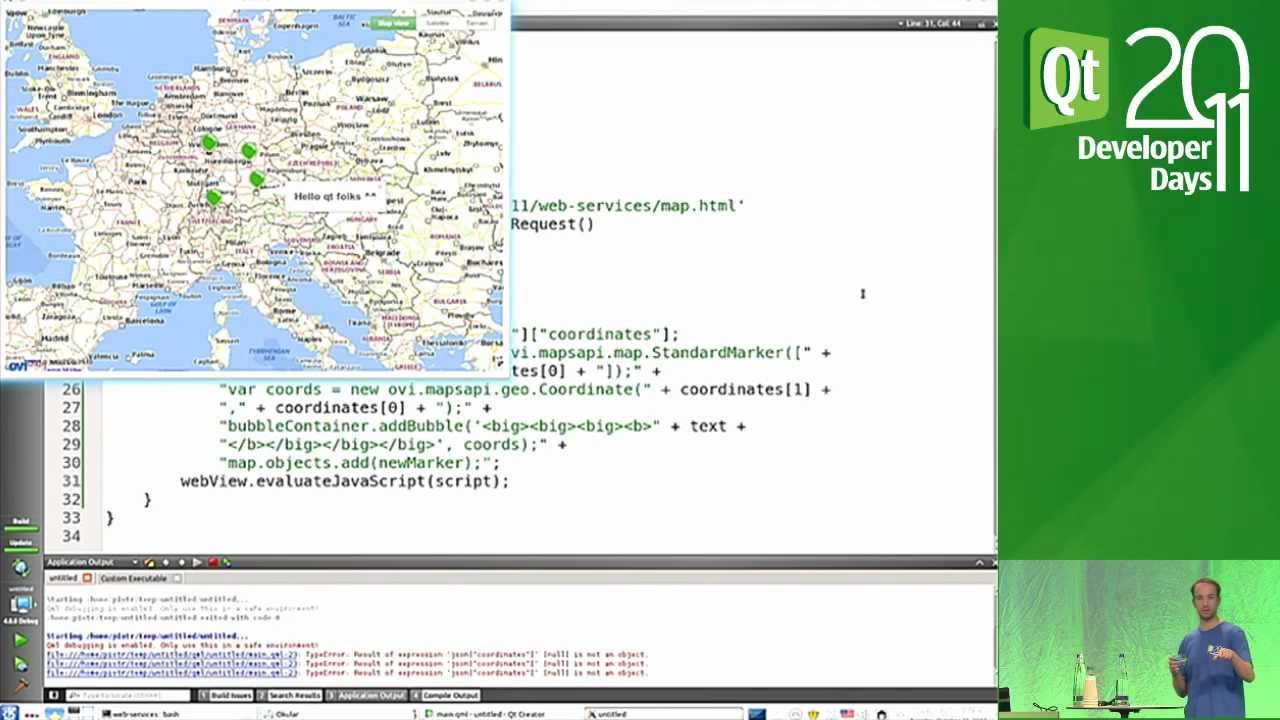Click the run icon in the output pane toolbar

(196, 563)
